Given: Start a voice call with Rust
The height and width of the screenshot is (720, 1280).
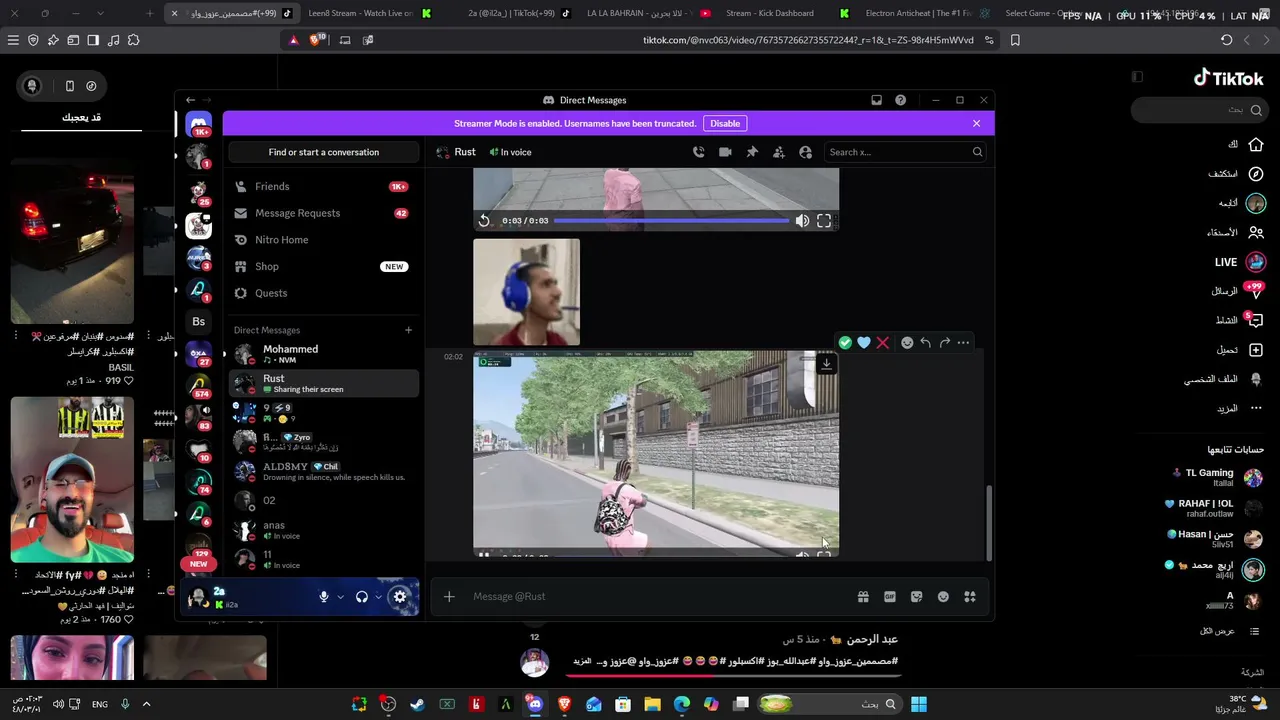Looking at the screenshot, I should tap(698, 152).
